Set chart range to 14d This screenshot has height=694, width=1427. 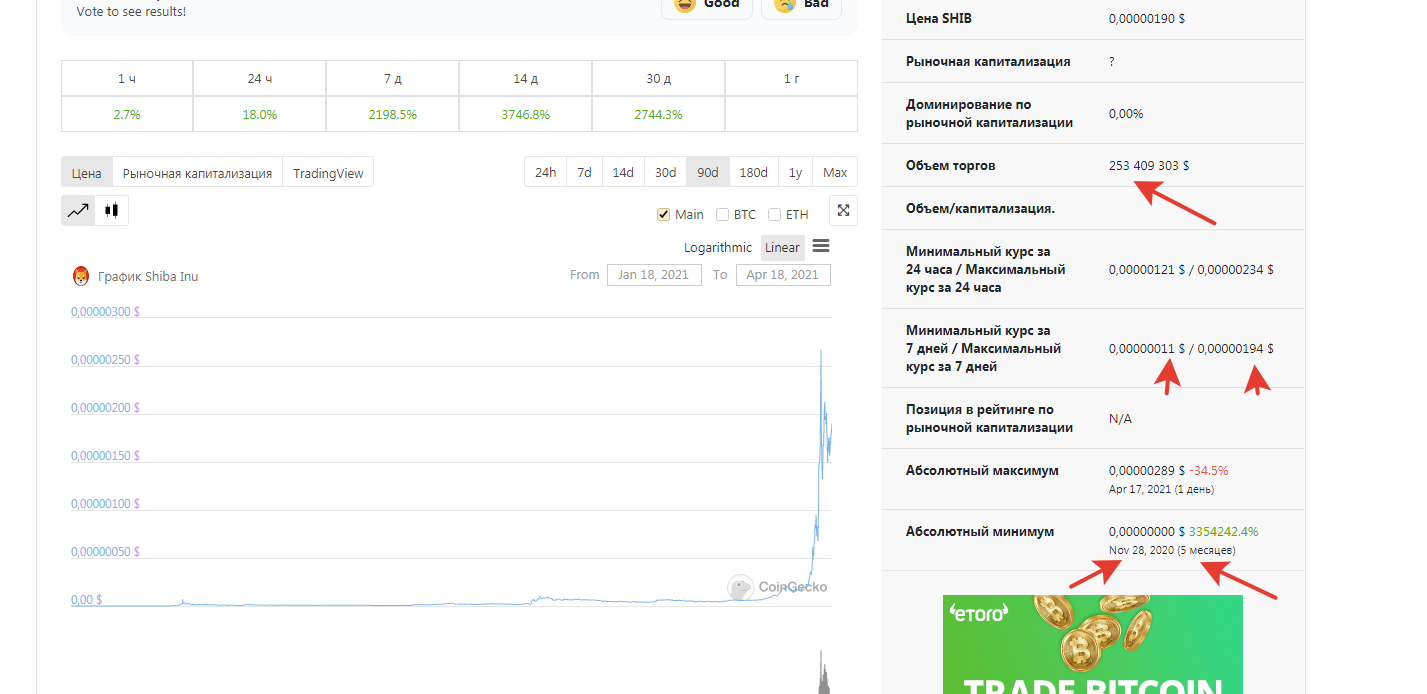[623, 172]
